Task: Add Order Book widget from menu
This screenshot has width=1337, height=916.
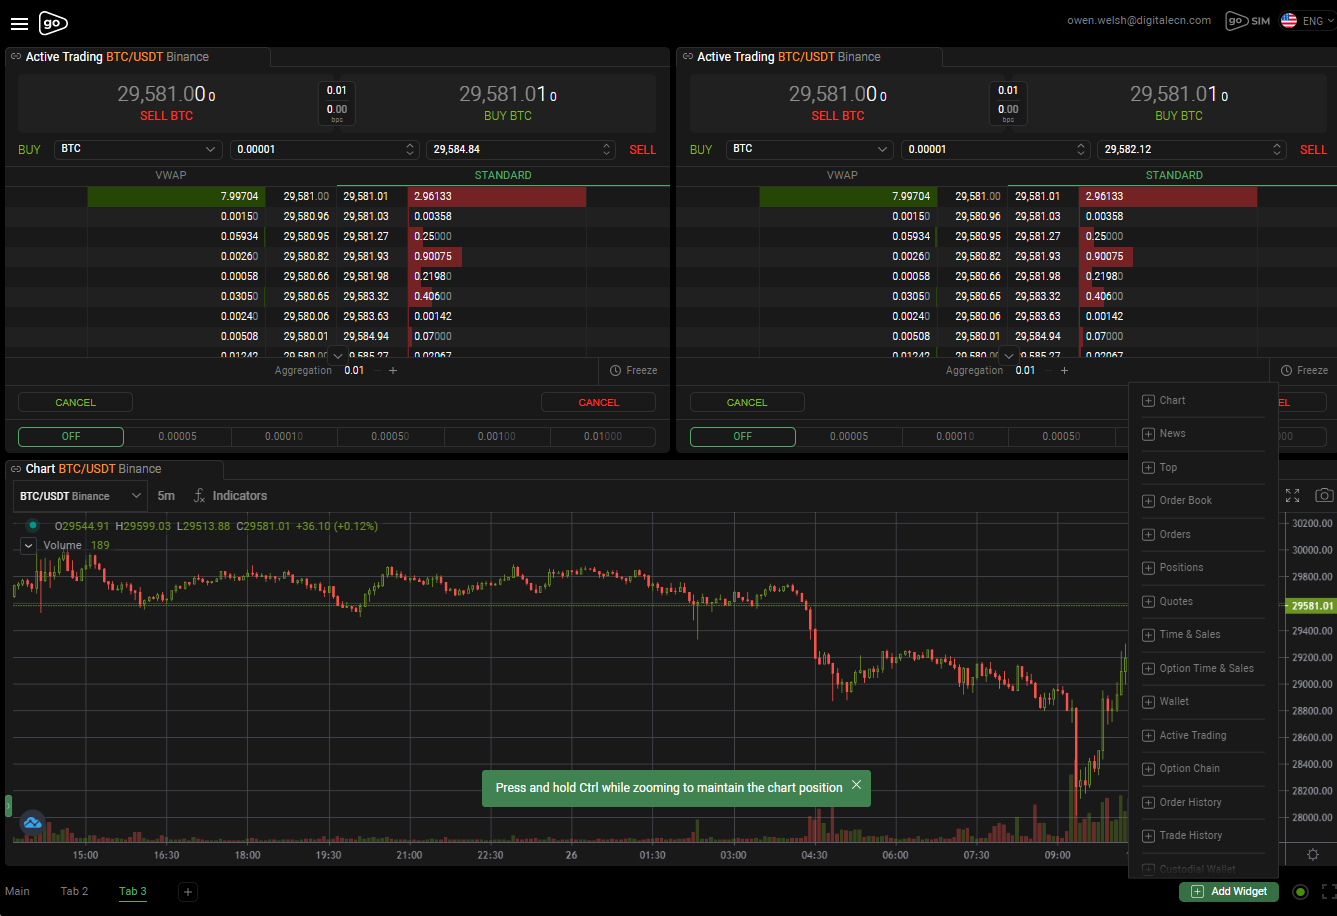Action: tap(1203, 501)
